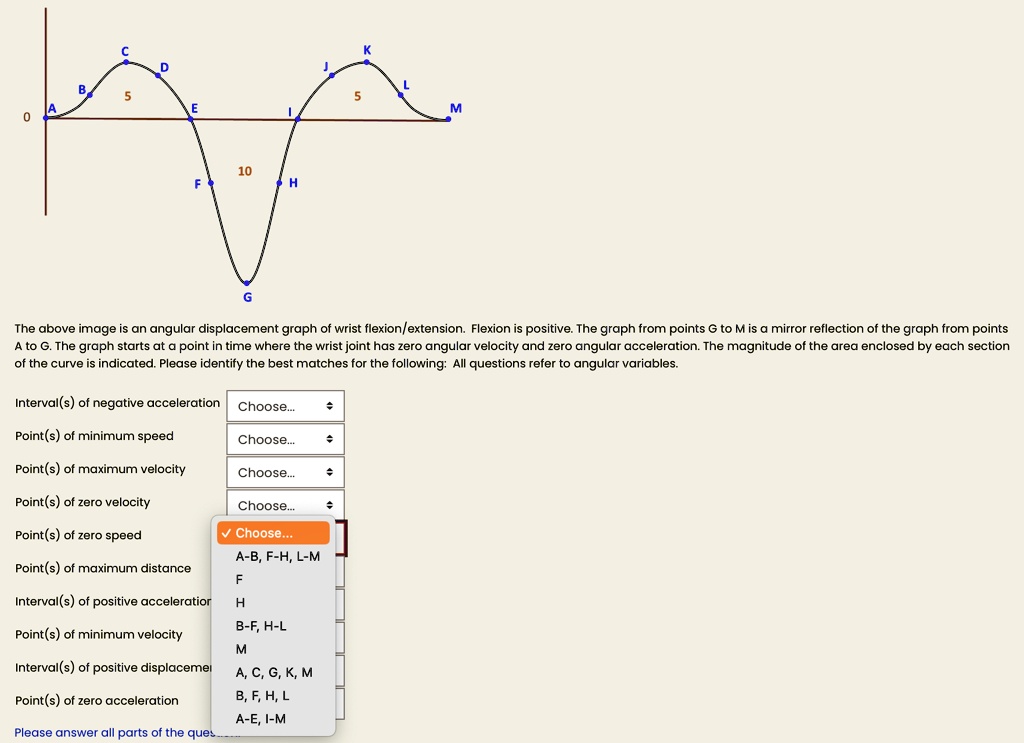Click the 'Point(s) of maximum distance' label
The image size is (1024, 743).
[x=103, y=568]
